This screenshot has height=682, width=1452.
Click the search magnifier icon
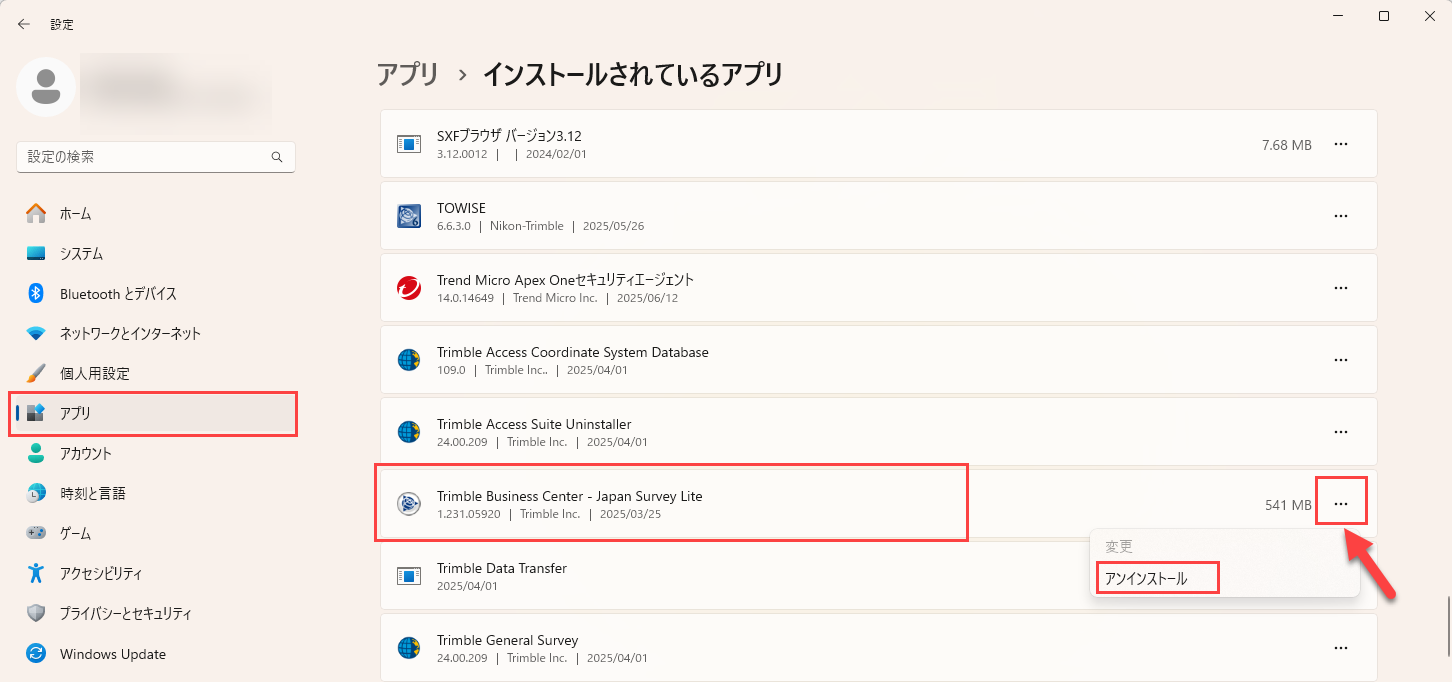pyautogui.click(x=277, y=157)
